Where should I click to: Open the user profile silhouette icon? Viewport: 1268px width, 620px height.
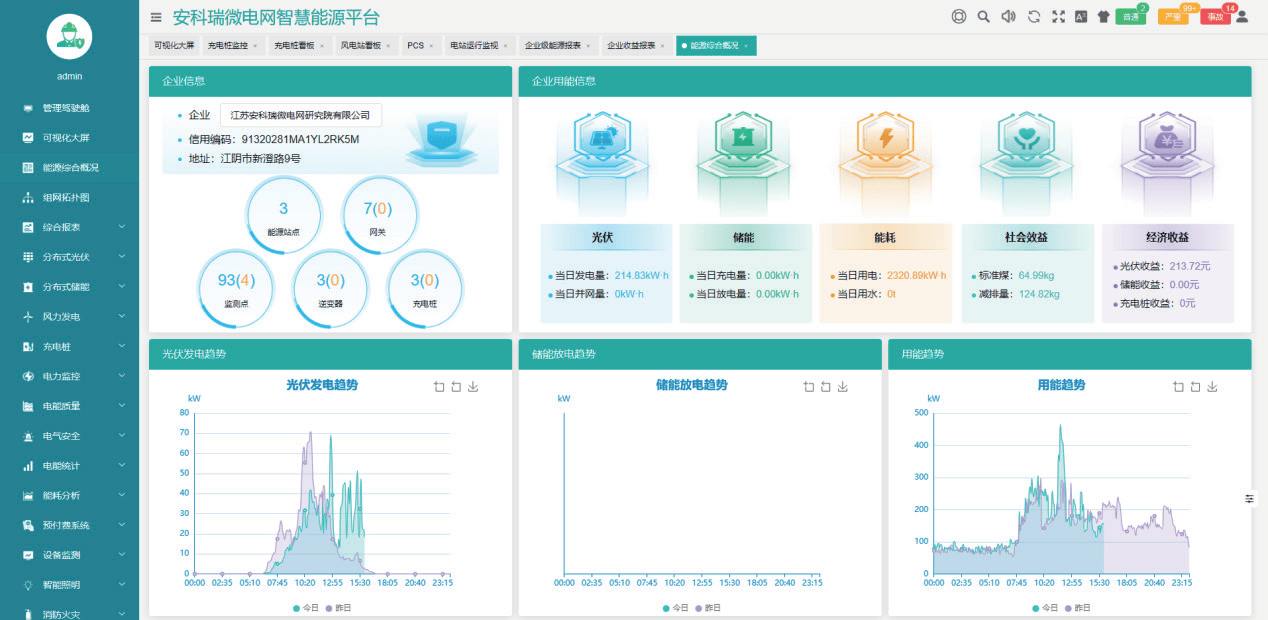(1242, 16)
